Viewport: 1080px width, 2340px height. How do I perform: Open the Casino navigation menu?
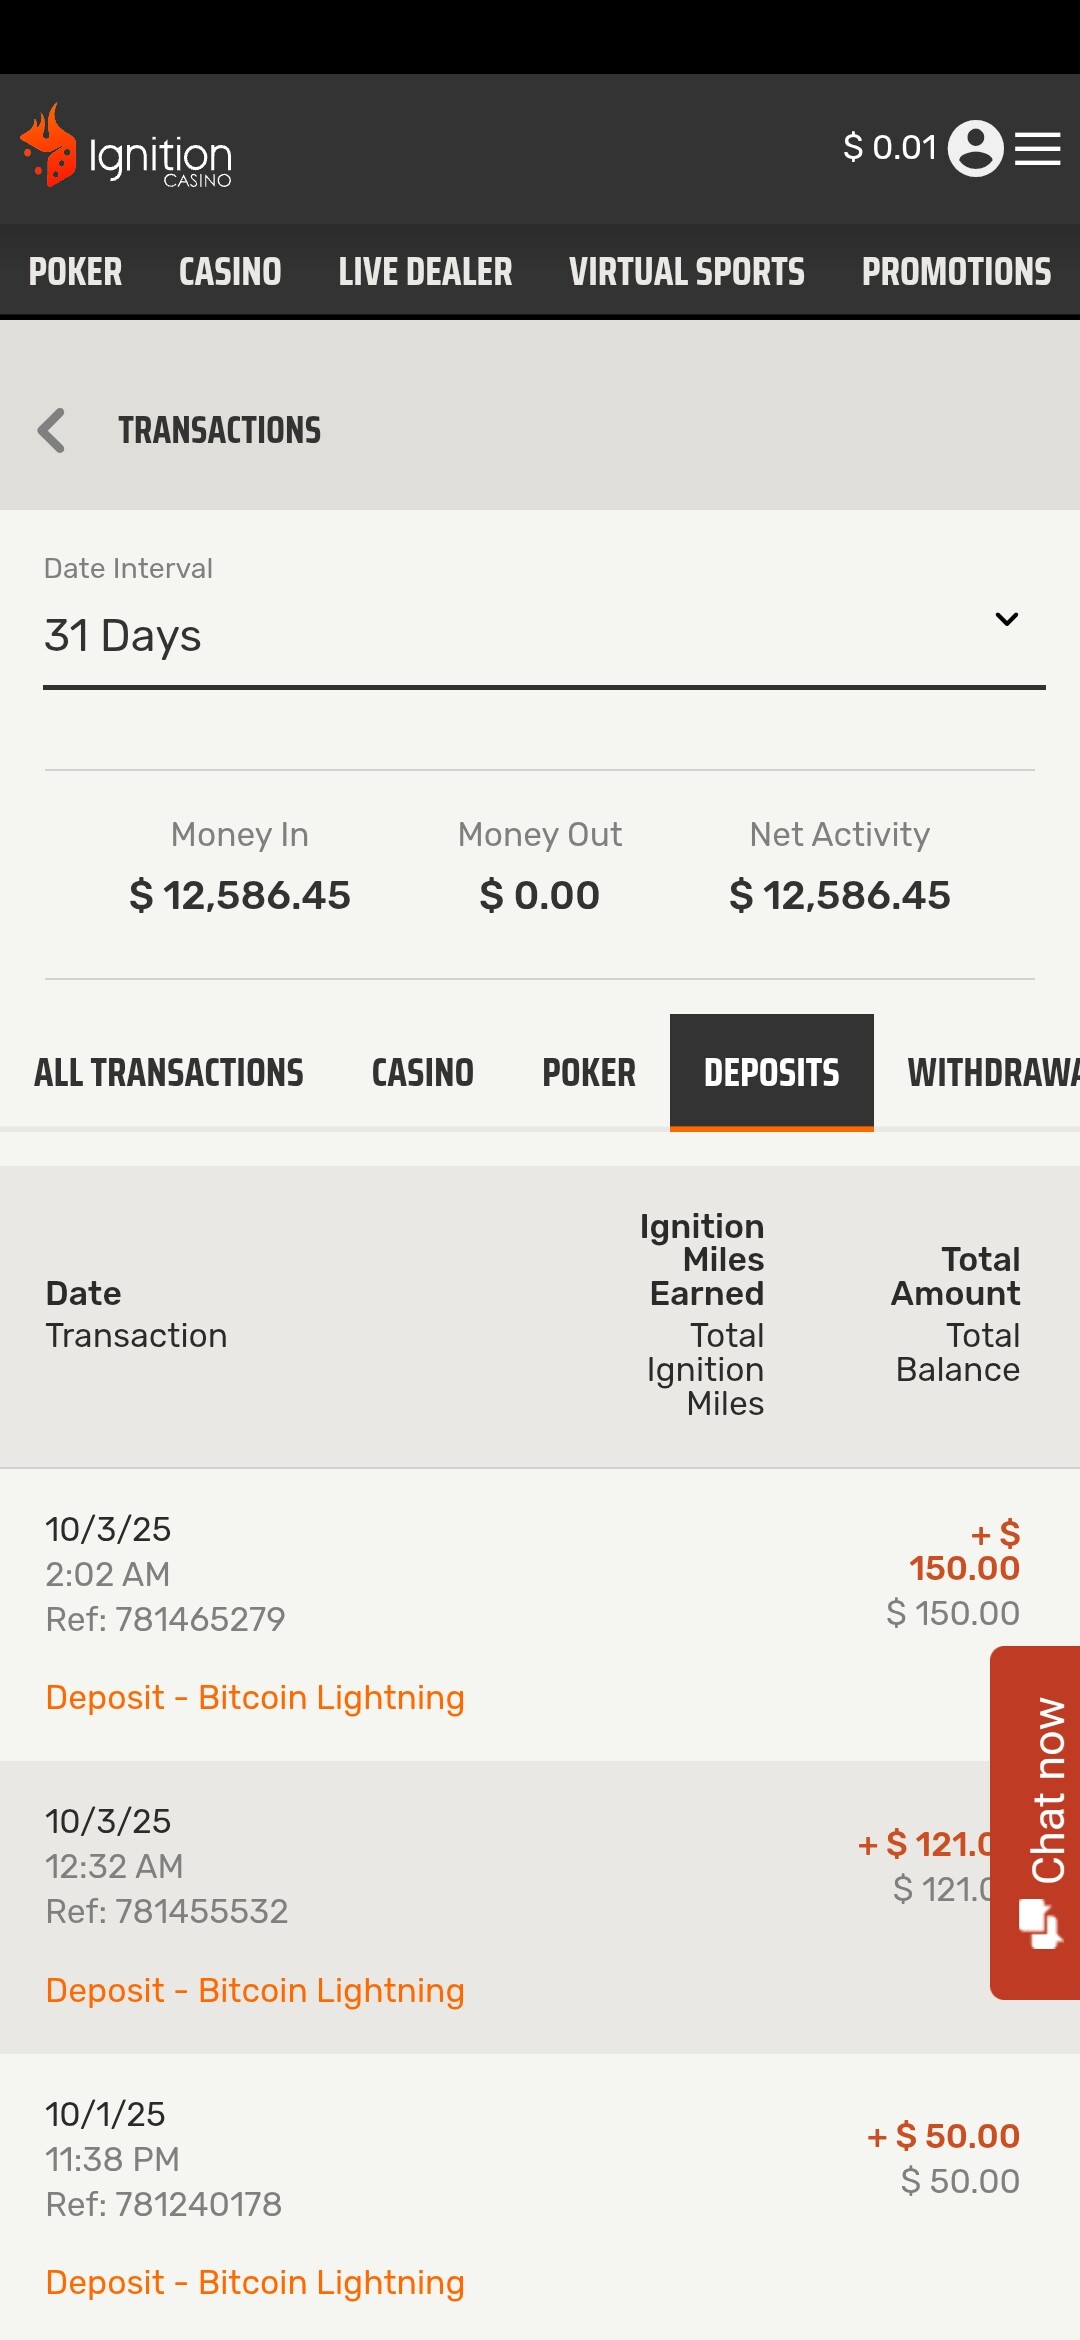point(230,272)
